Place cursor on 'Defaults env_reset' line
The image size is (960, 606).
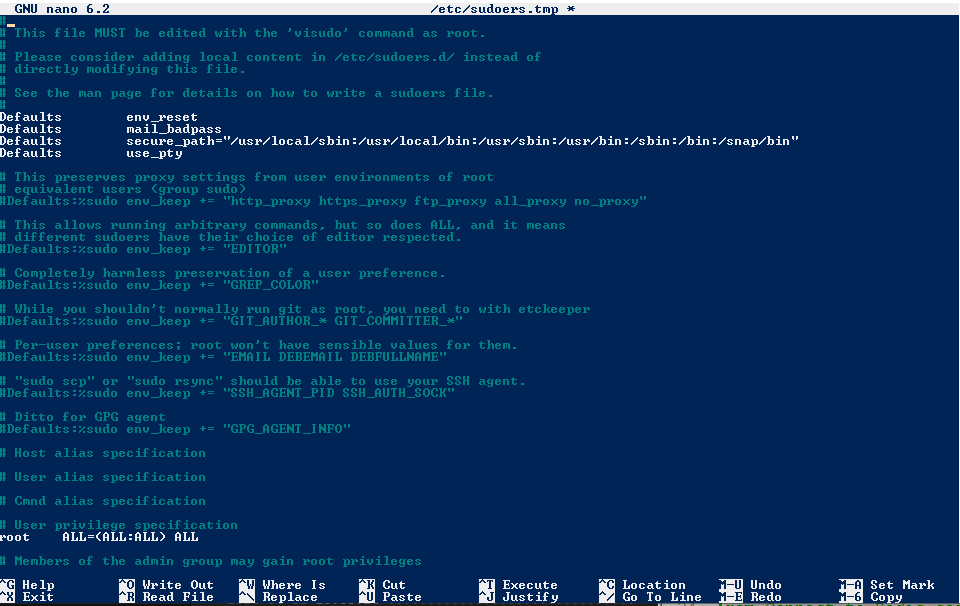pyautogui.click(x=99, y=117)
